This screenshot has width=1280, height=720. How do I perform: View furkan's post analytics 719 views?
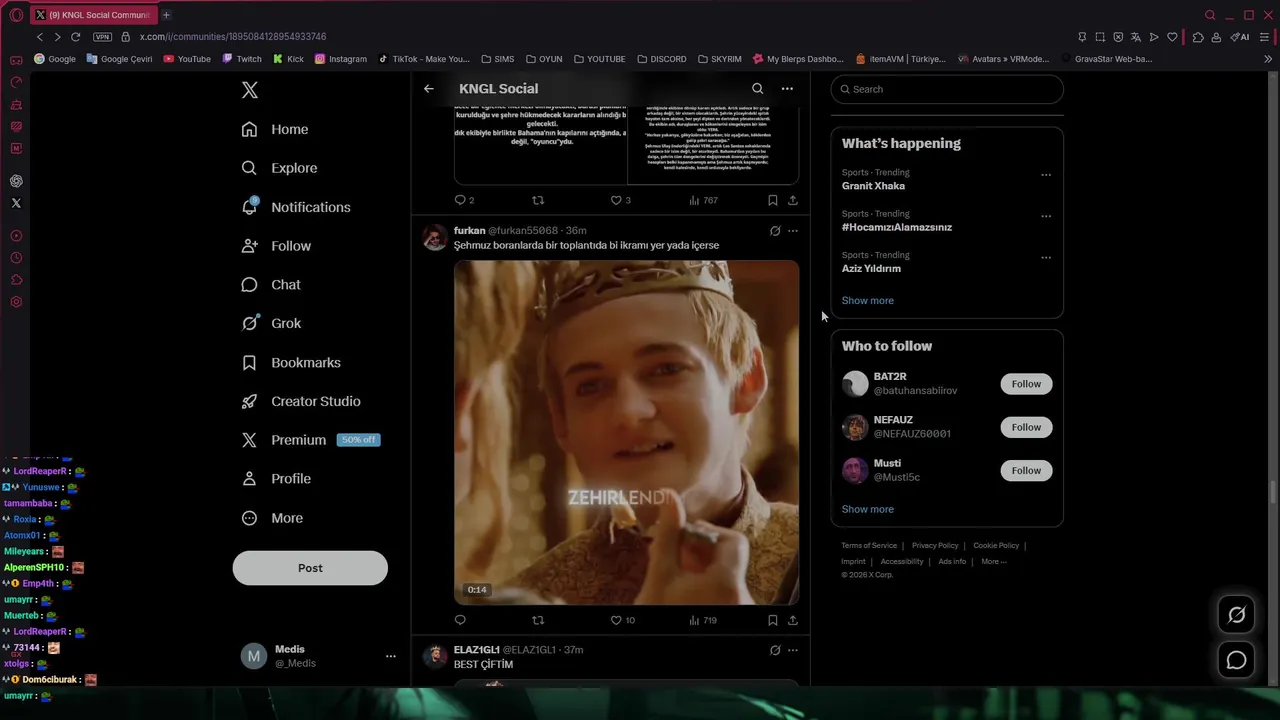[x=704, y=620]
